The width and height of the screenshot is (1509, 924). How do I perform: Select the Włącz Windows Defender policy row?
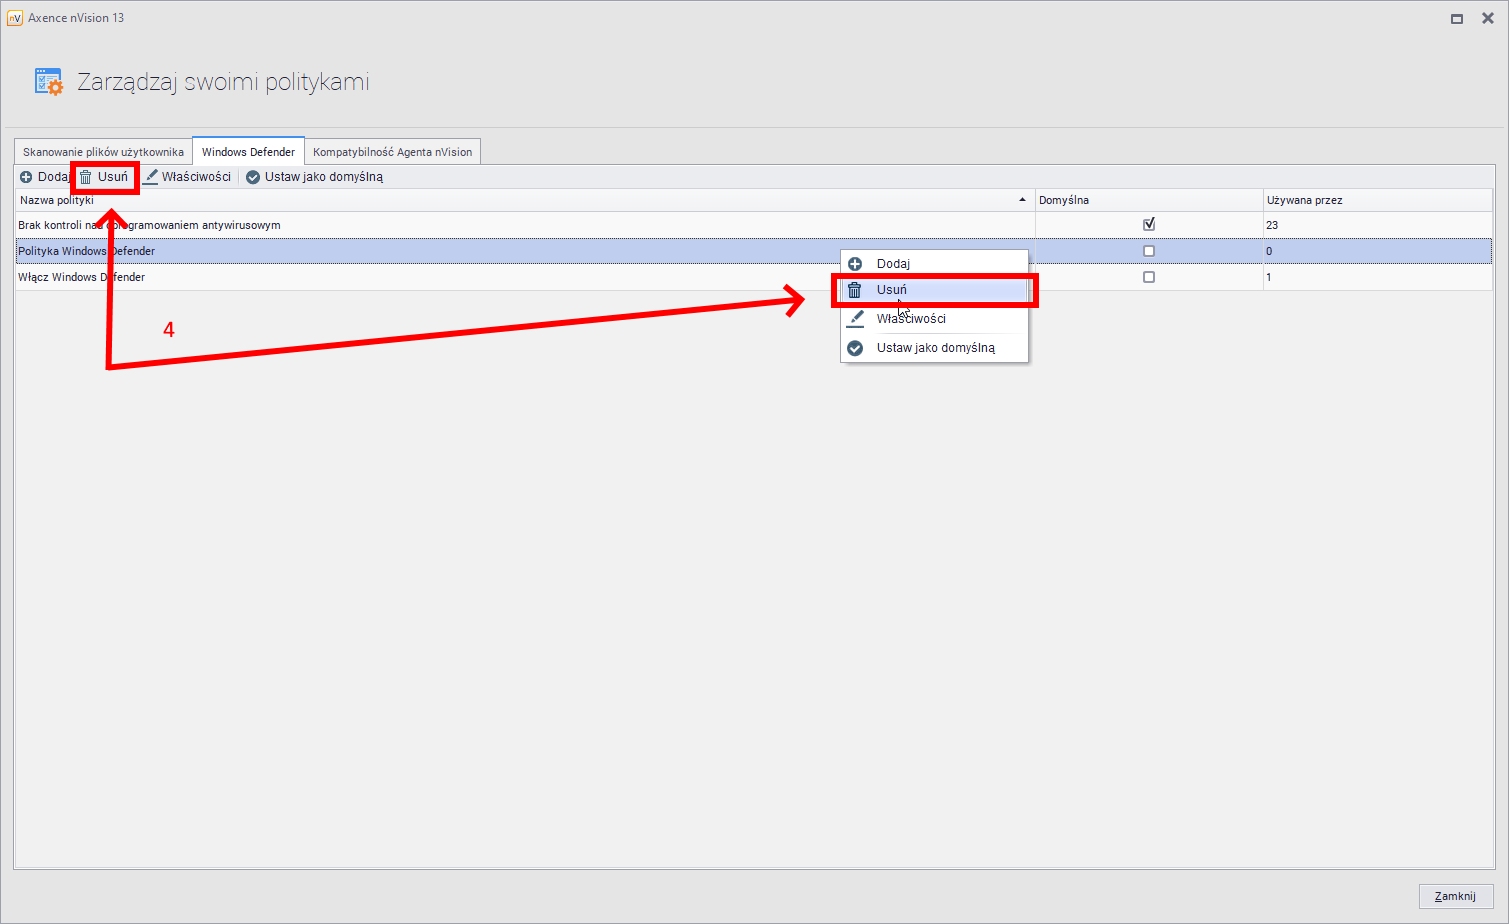click(x=400, y=277)
